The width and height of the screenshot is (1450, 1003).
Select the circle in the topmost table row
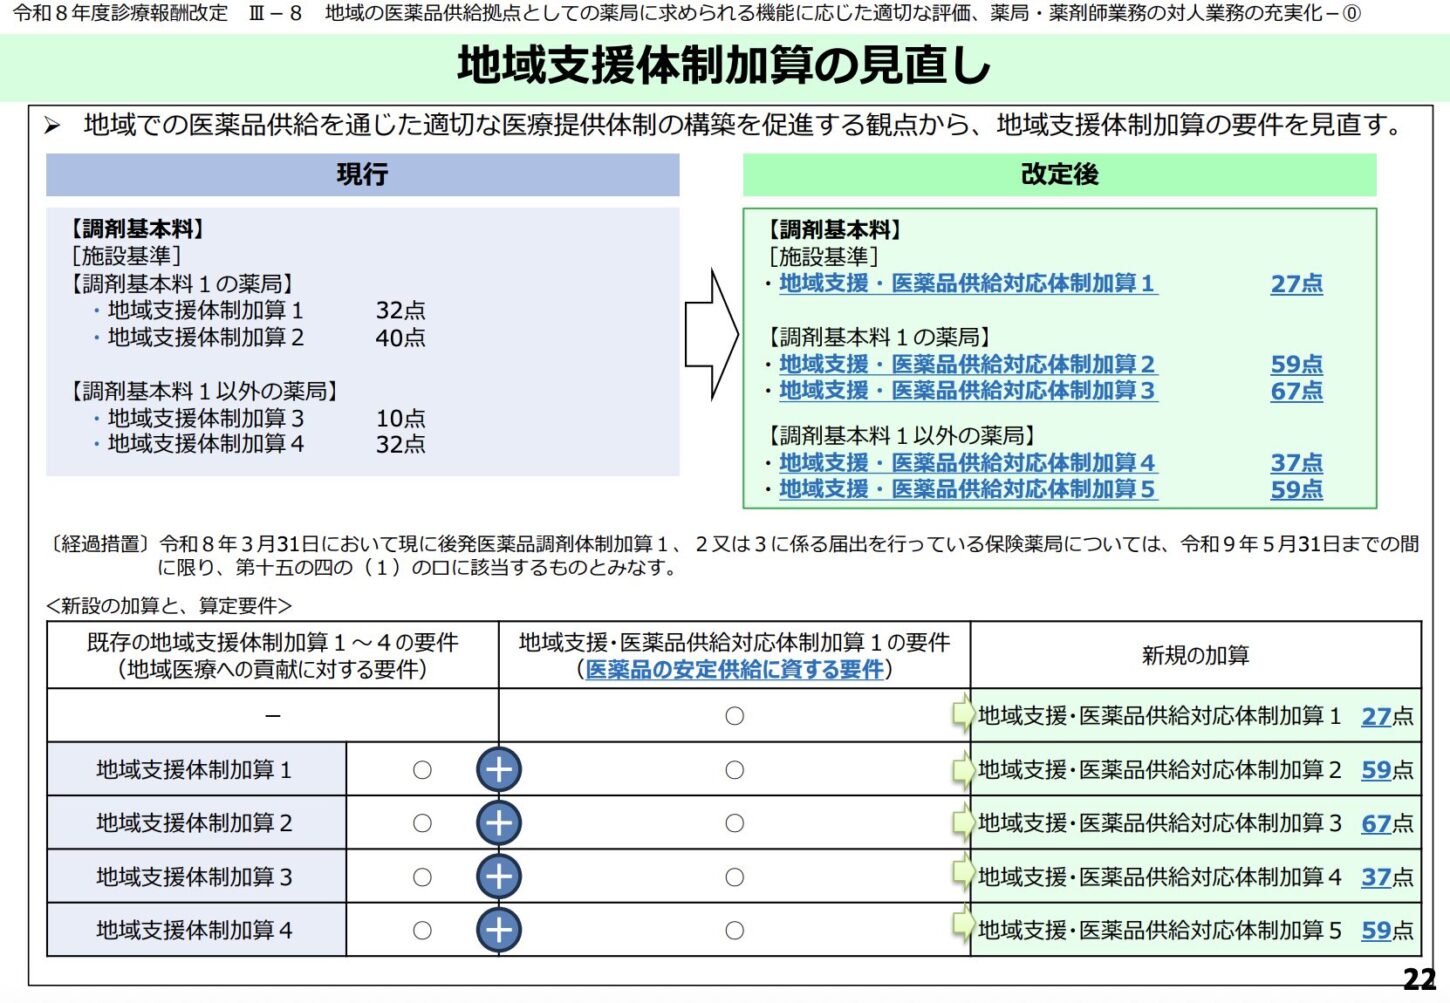click(735, 715)
